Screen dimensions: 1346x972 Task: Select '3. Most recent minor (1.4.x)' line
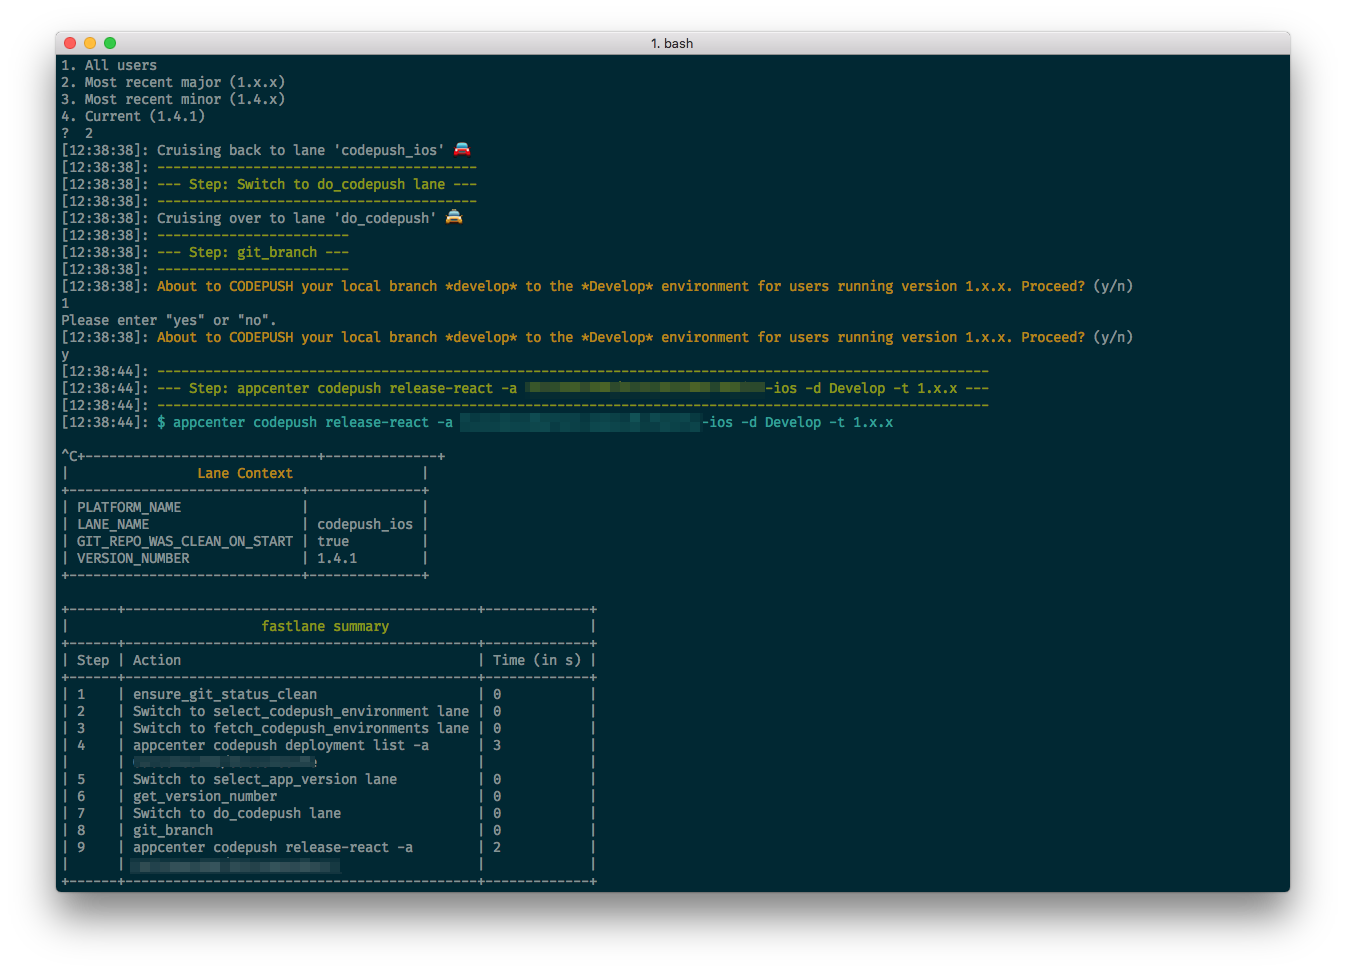pyautogui.click(x=173, y=99)
